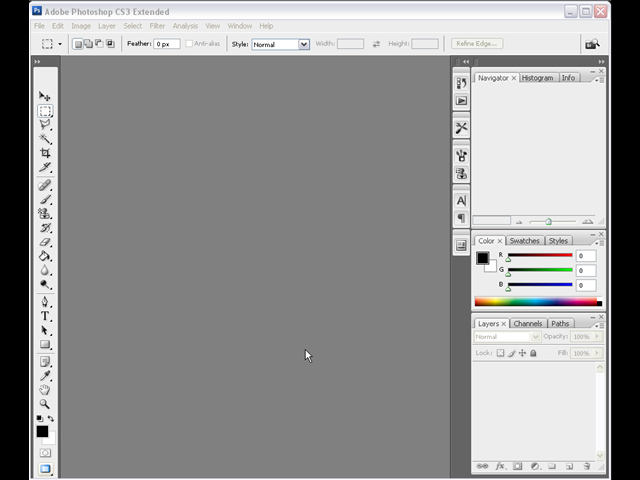The height and width of the screenshot is (480, 640).
Task: Select the Slice tool
Action: 45,167
